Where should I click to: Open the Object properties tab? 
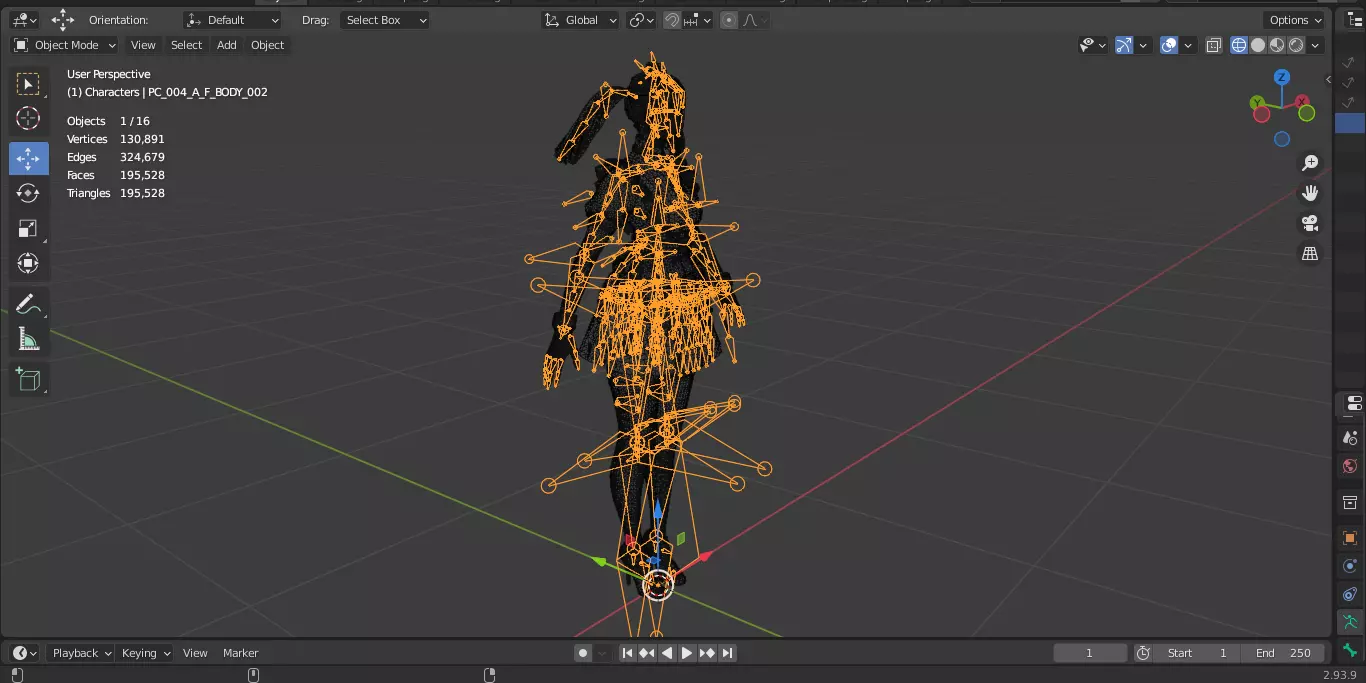click(x=1350, y=538)
